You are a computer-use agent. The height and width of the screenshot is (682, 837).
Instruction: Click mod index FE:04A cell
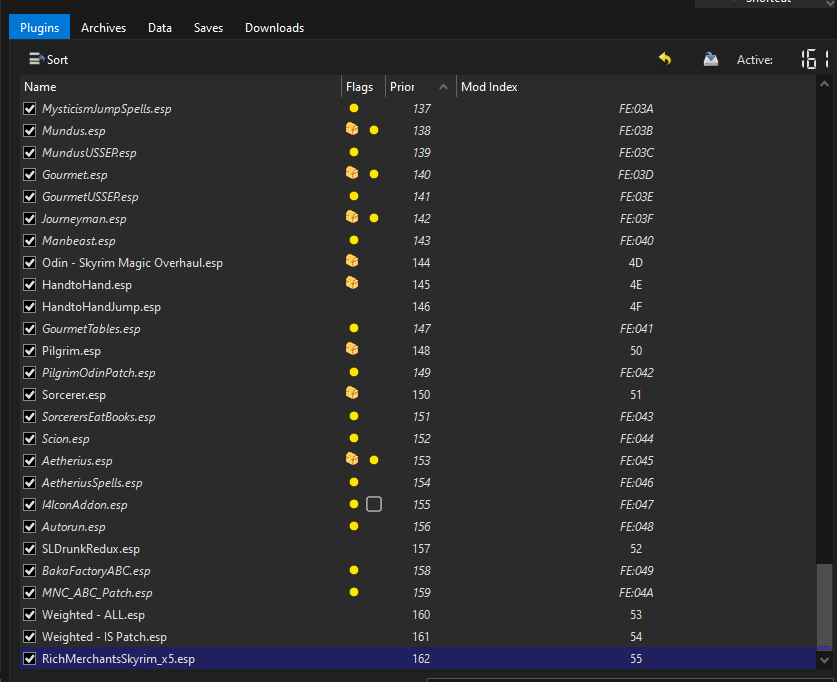[x=636, y=593]
